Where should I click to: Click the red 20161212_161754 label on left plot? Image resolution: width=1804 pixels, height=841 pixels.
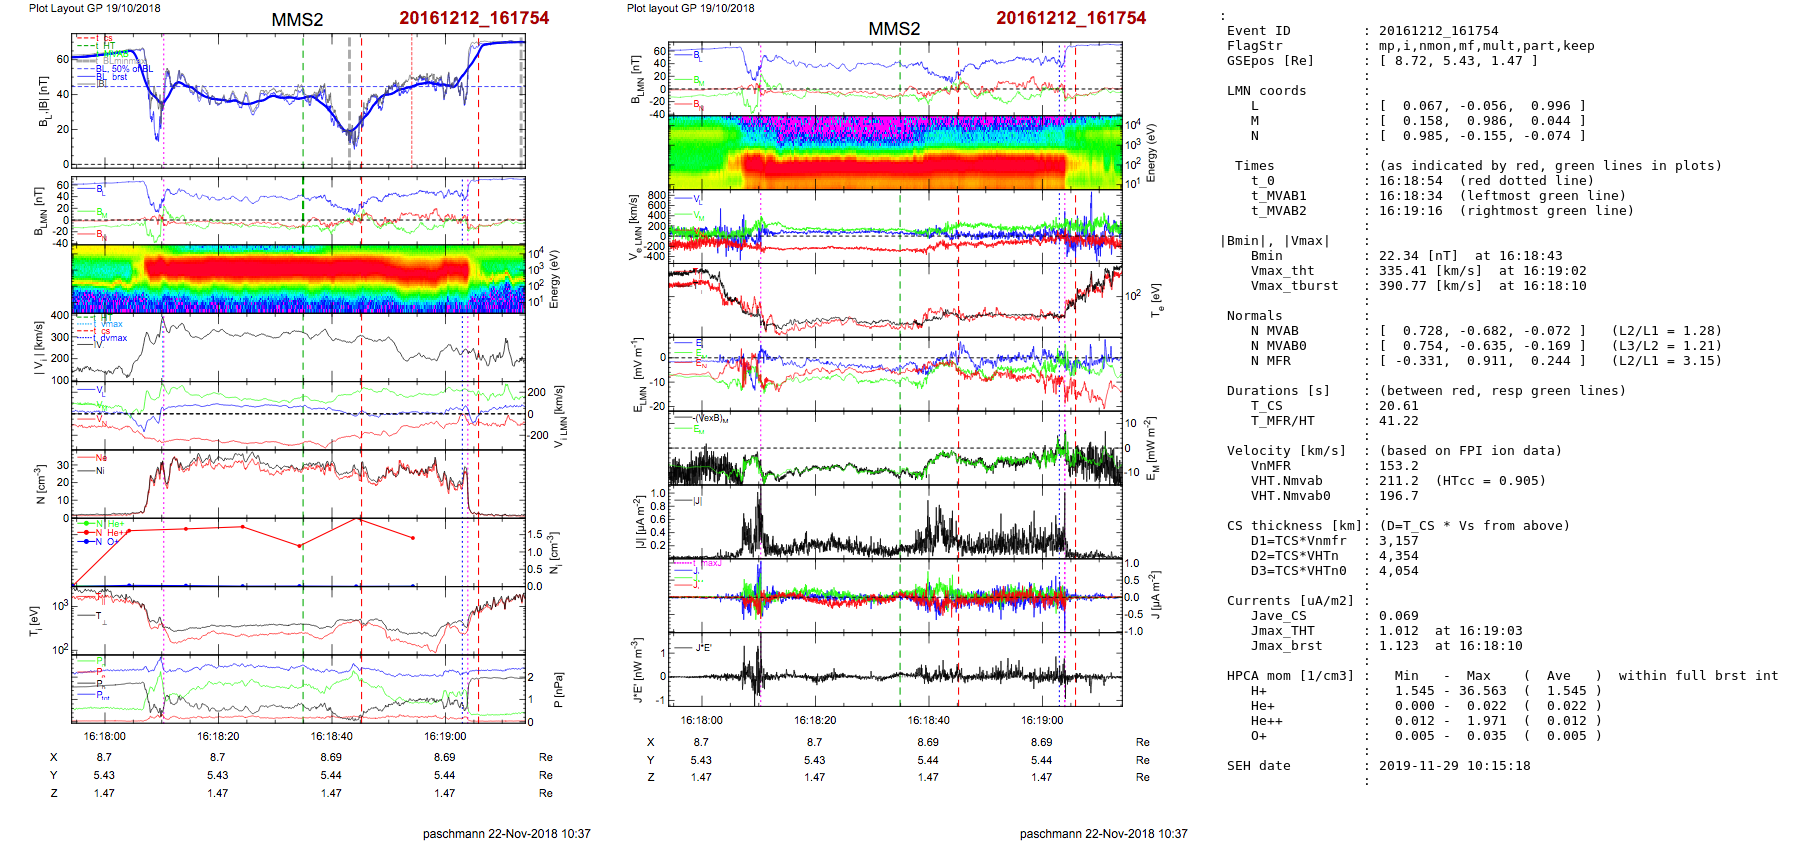pos(474,18)
